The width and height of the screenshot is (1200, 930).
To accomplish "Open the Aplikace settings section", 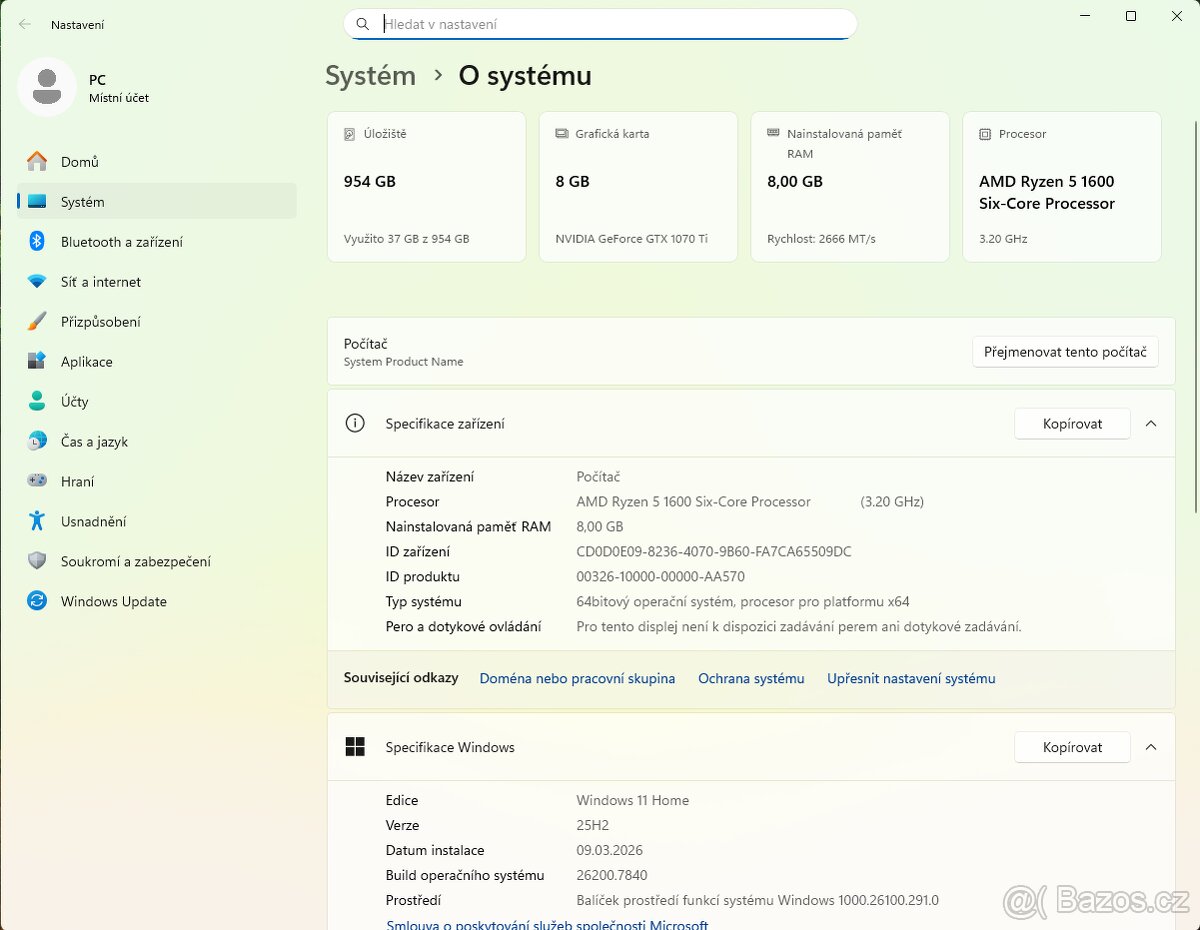I will 86,362.
